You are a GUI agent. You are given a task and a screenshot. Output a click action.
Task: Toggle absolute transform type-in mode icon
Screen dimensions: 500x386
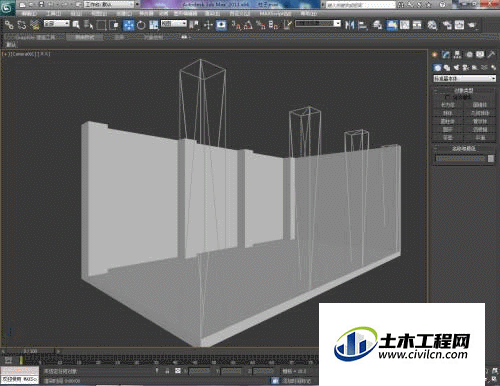178,371
